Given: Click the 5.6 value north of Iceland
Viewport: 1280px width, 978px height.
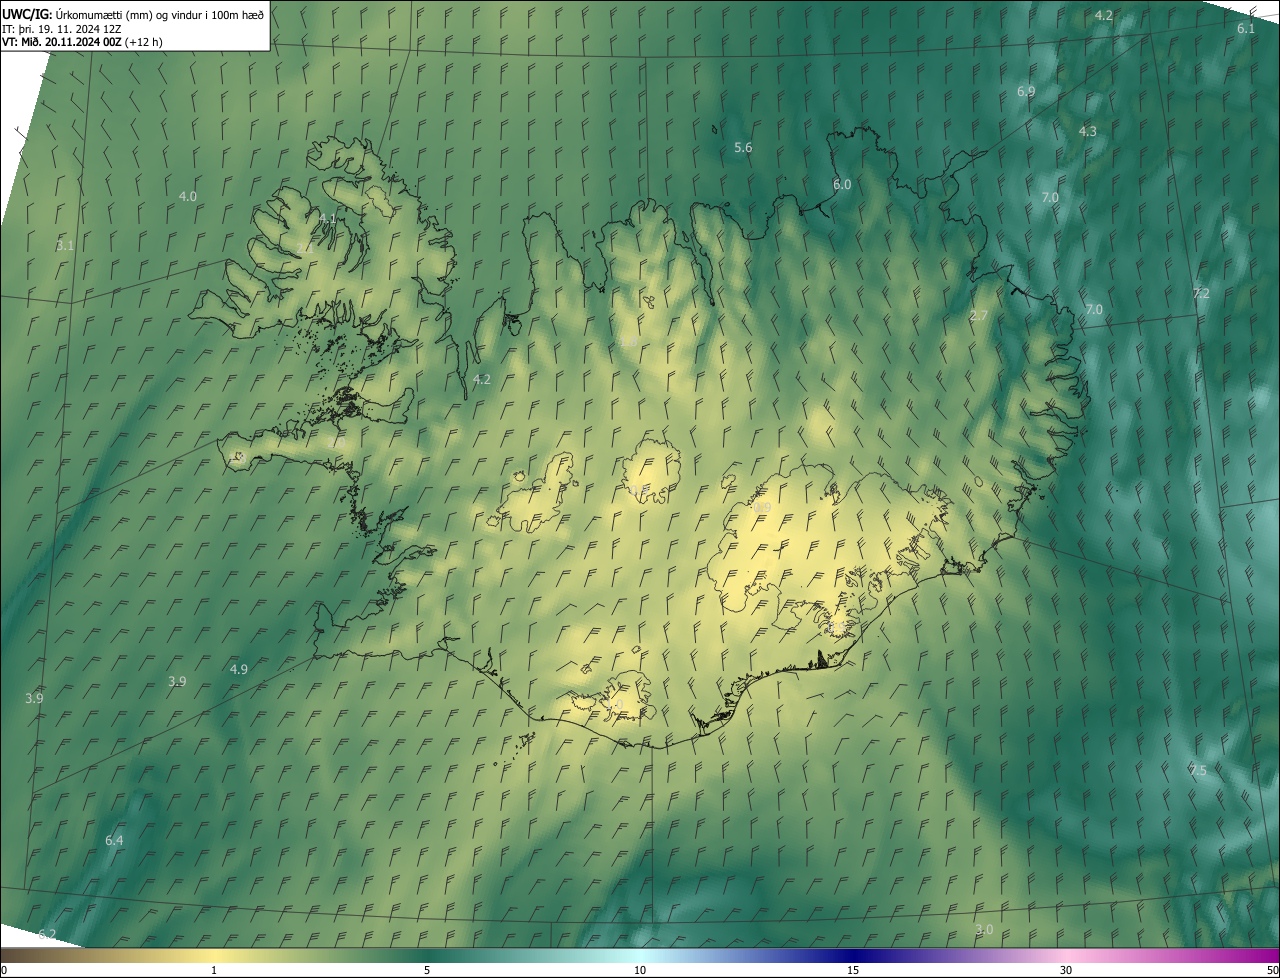Looking at the screenshot, I should point(743,147).
